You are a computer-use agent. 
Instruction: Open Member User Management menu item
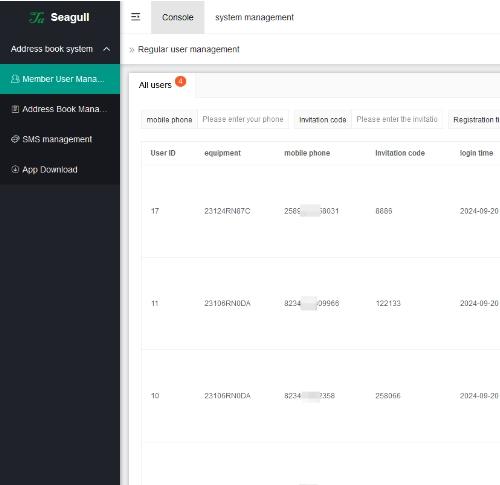click(60, 79)
